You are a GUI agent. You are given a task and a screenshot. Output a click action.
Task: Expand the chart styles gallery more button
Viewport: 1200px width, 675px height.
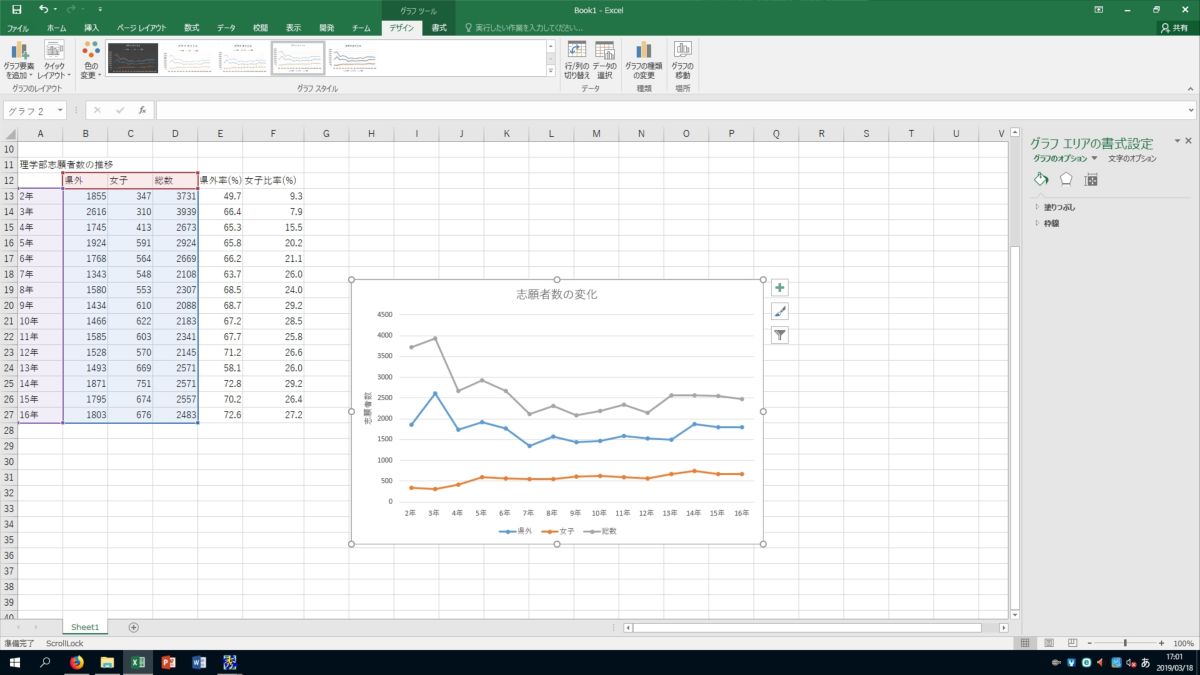pyautogui.click(x=550, y=71)
